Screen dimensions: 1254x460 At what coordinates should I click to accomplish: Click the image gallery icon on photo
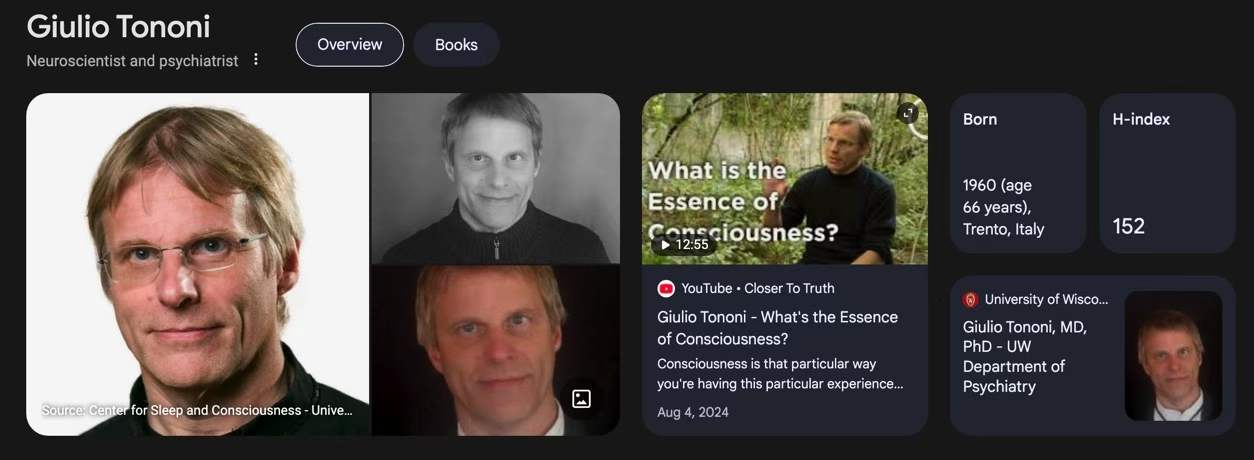pos(581,399)
